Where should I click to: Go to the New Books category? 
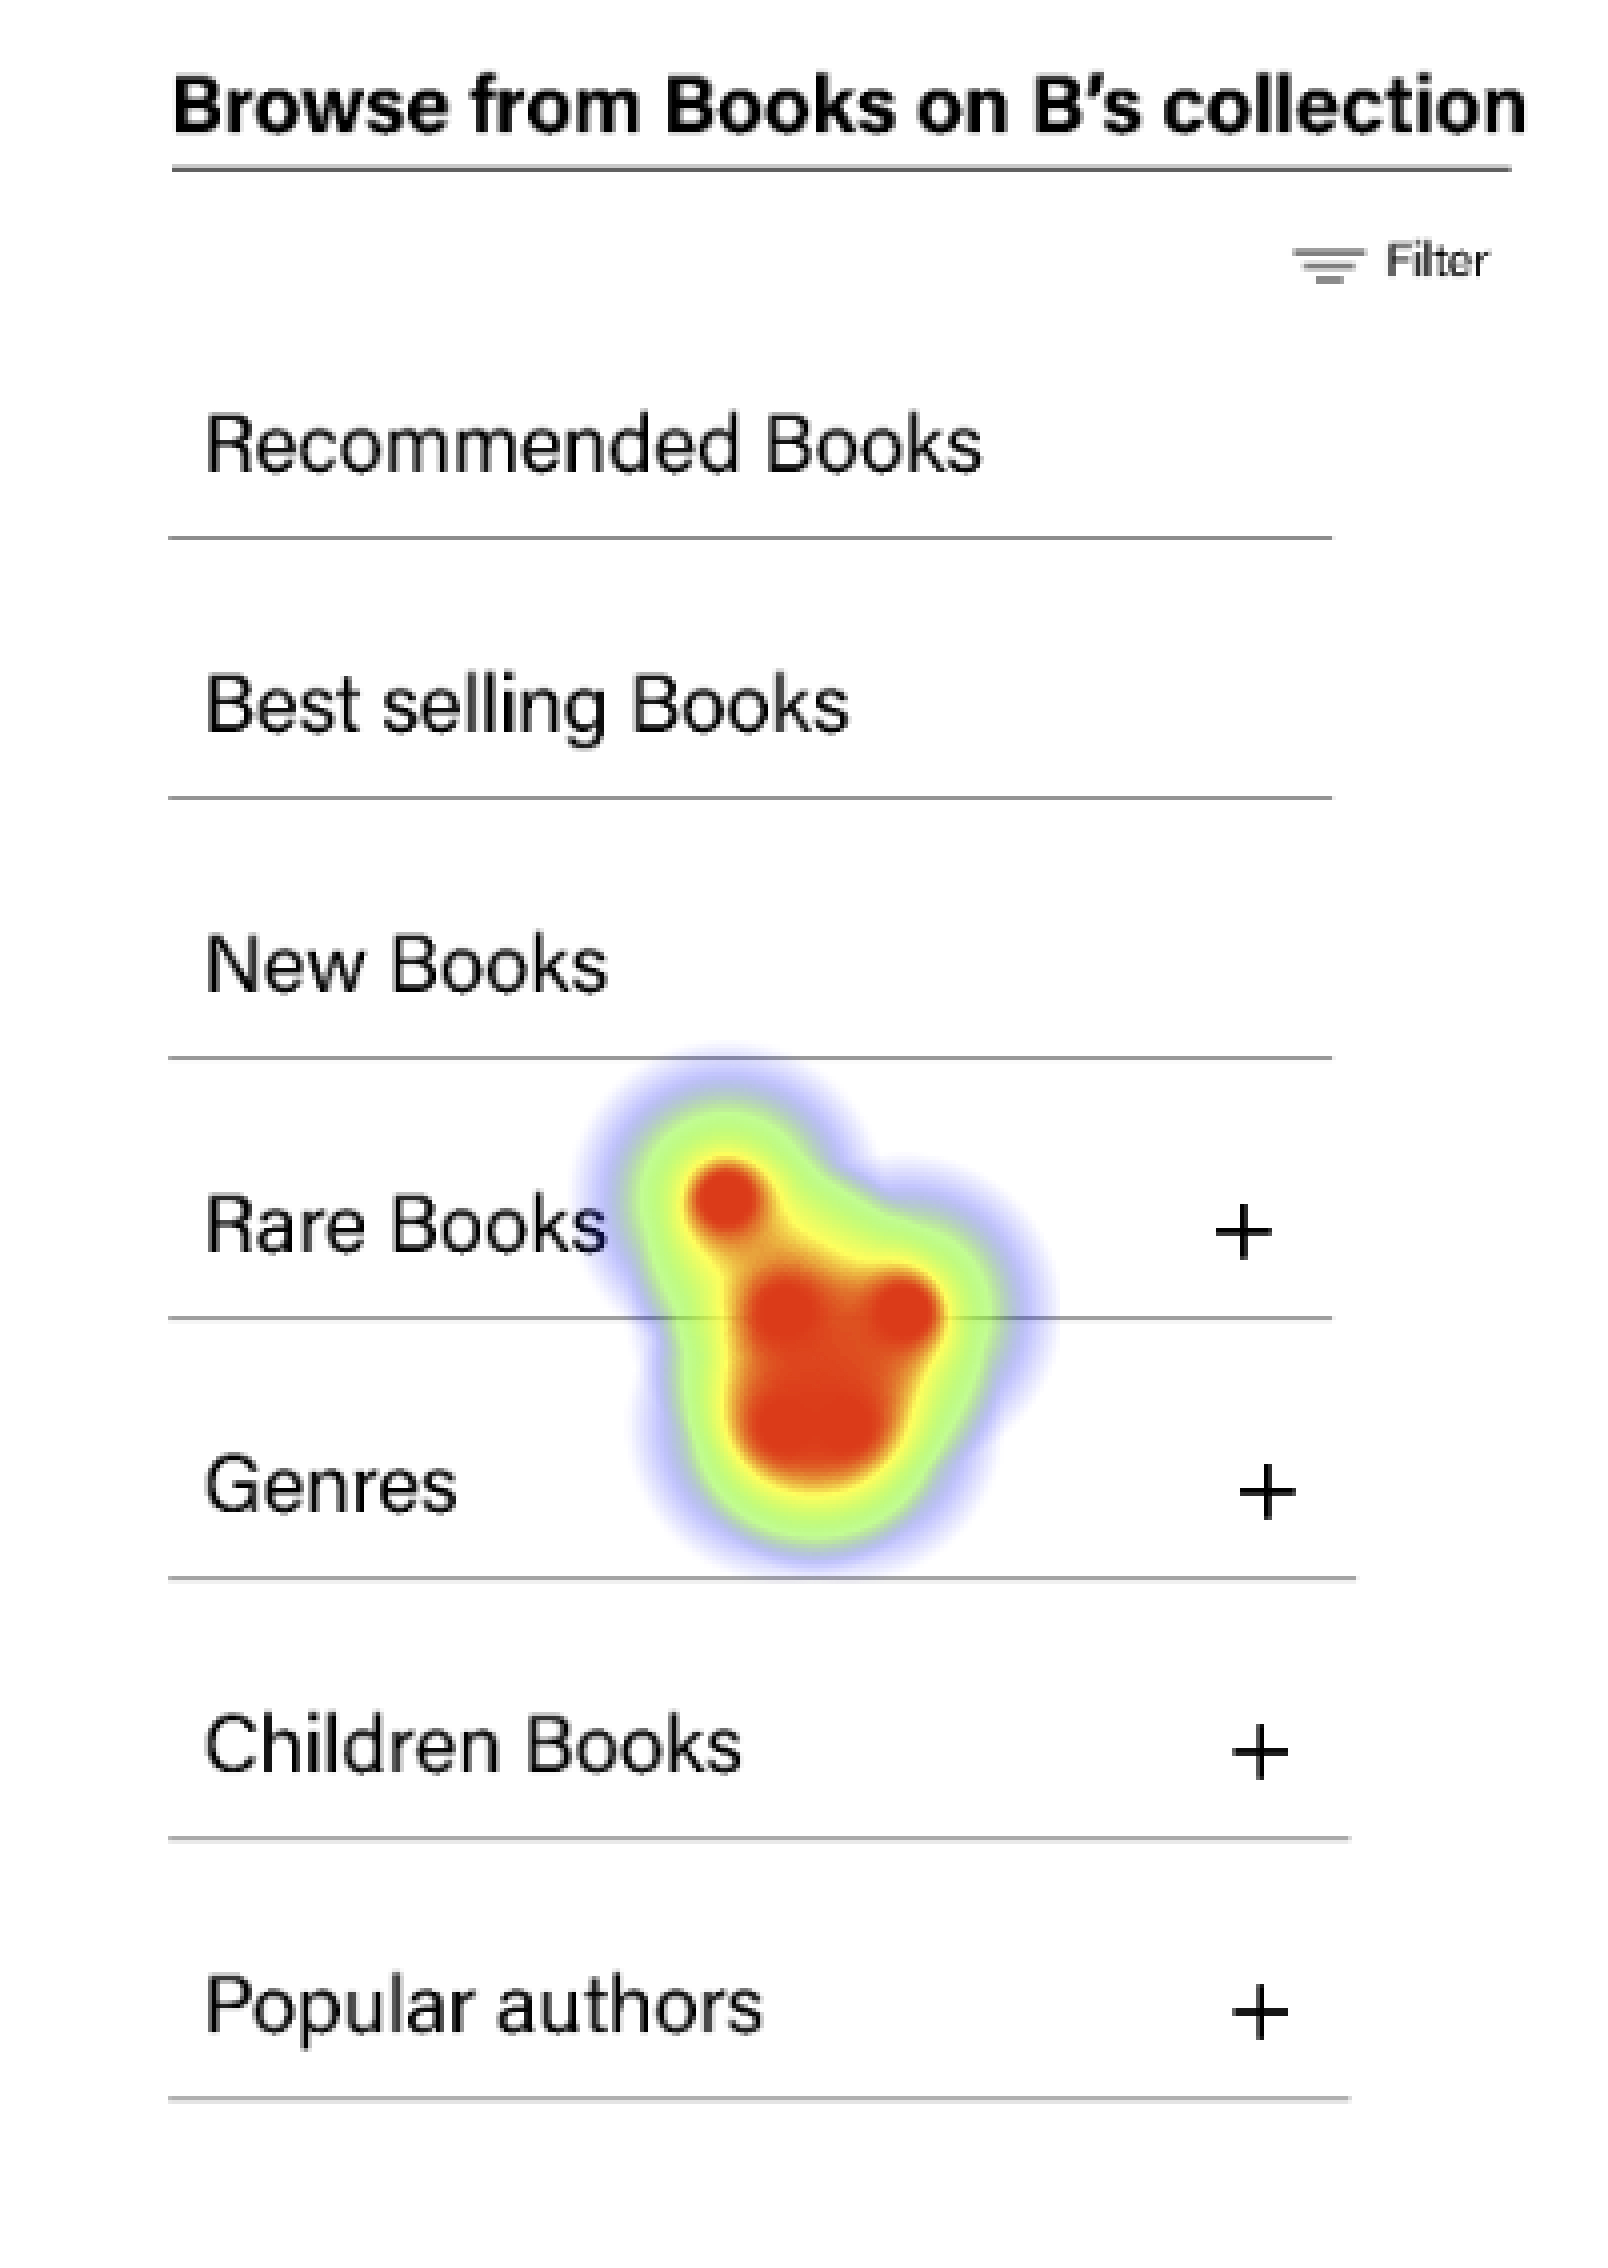[x=406, y=965]
